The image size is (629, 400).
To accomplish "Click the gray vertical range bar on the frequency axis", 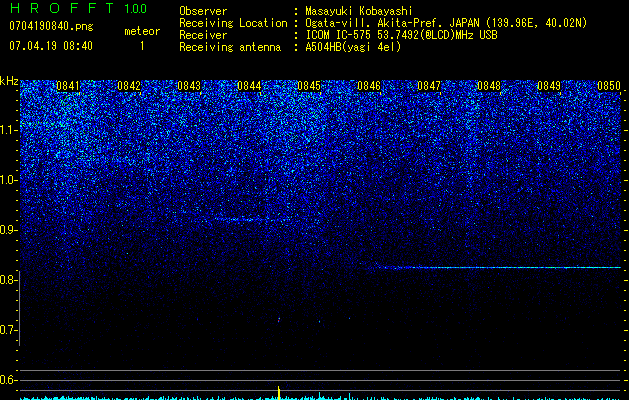I will [20, 308].
